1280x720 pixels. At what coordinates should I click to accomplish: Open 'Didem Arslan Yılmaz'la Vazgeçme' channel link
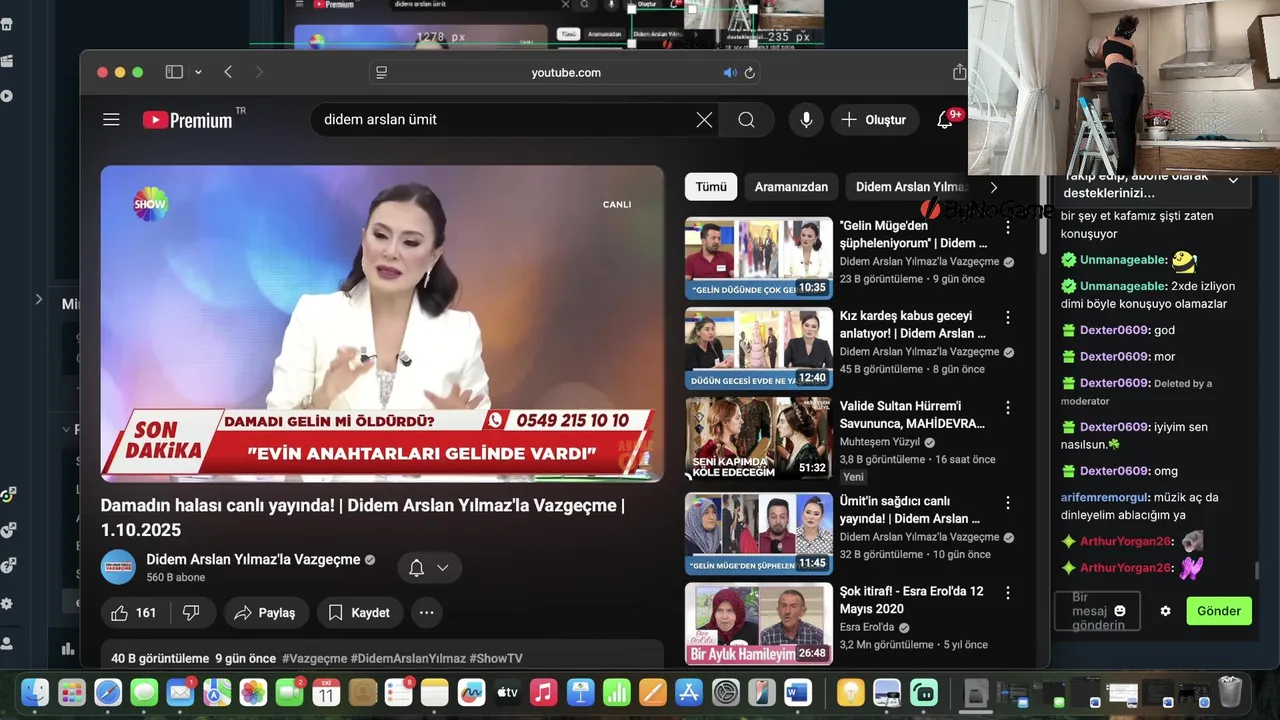[253, 559]
